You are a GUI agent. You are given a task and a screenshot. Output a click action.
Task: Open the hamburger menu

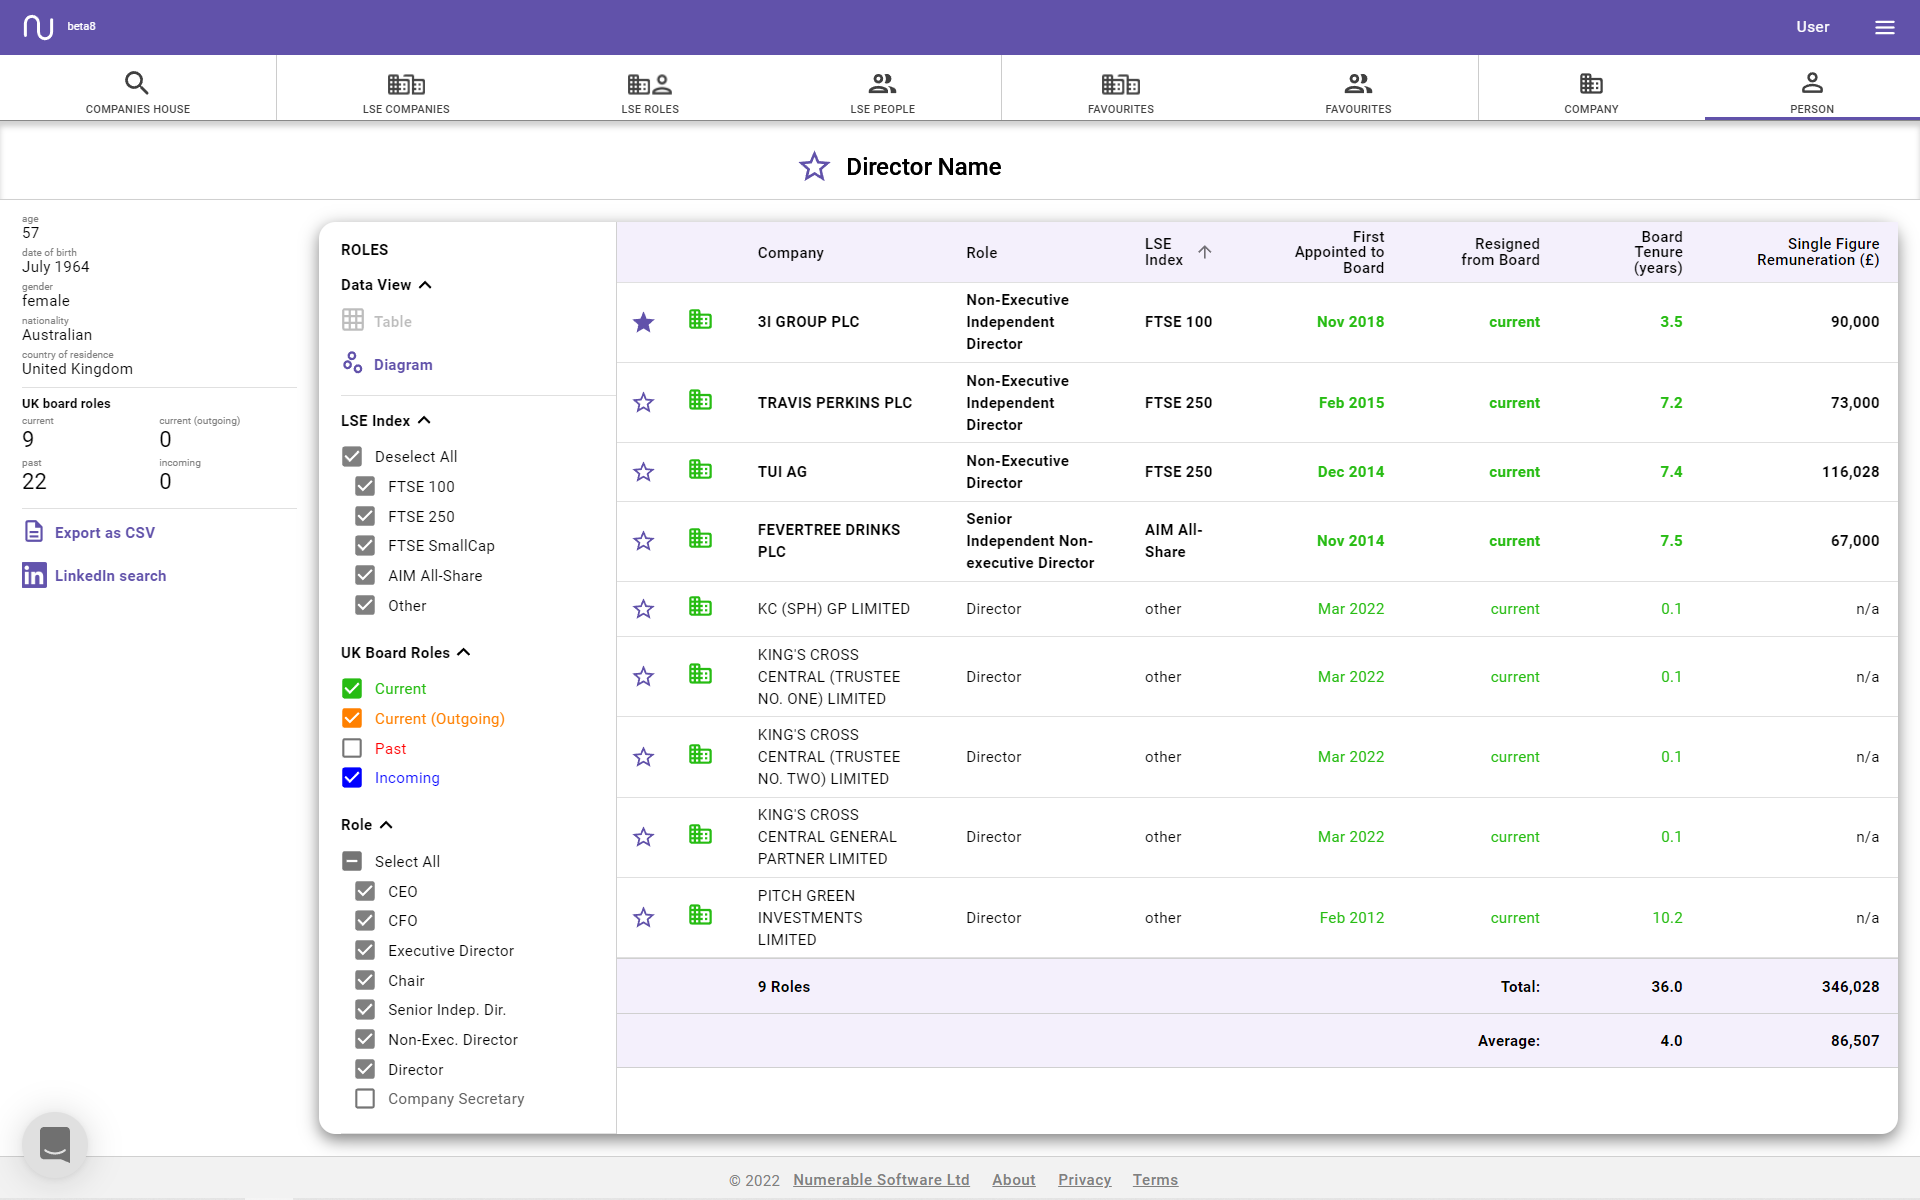[x=1884, y=27]
